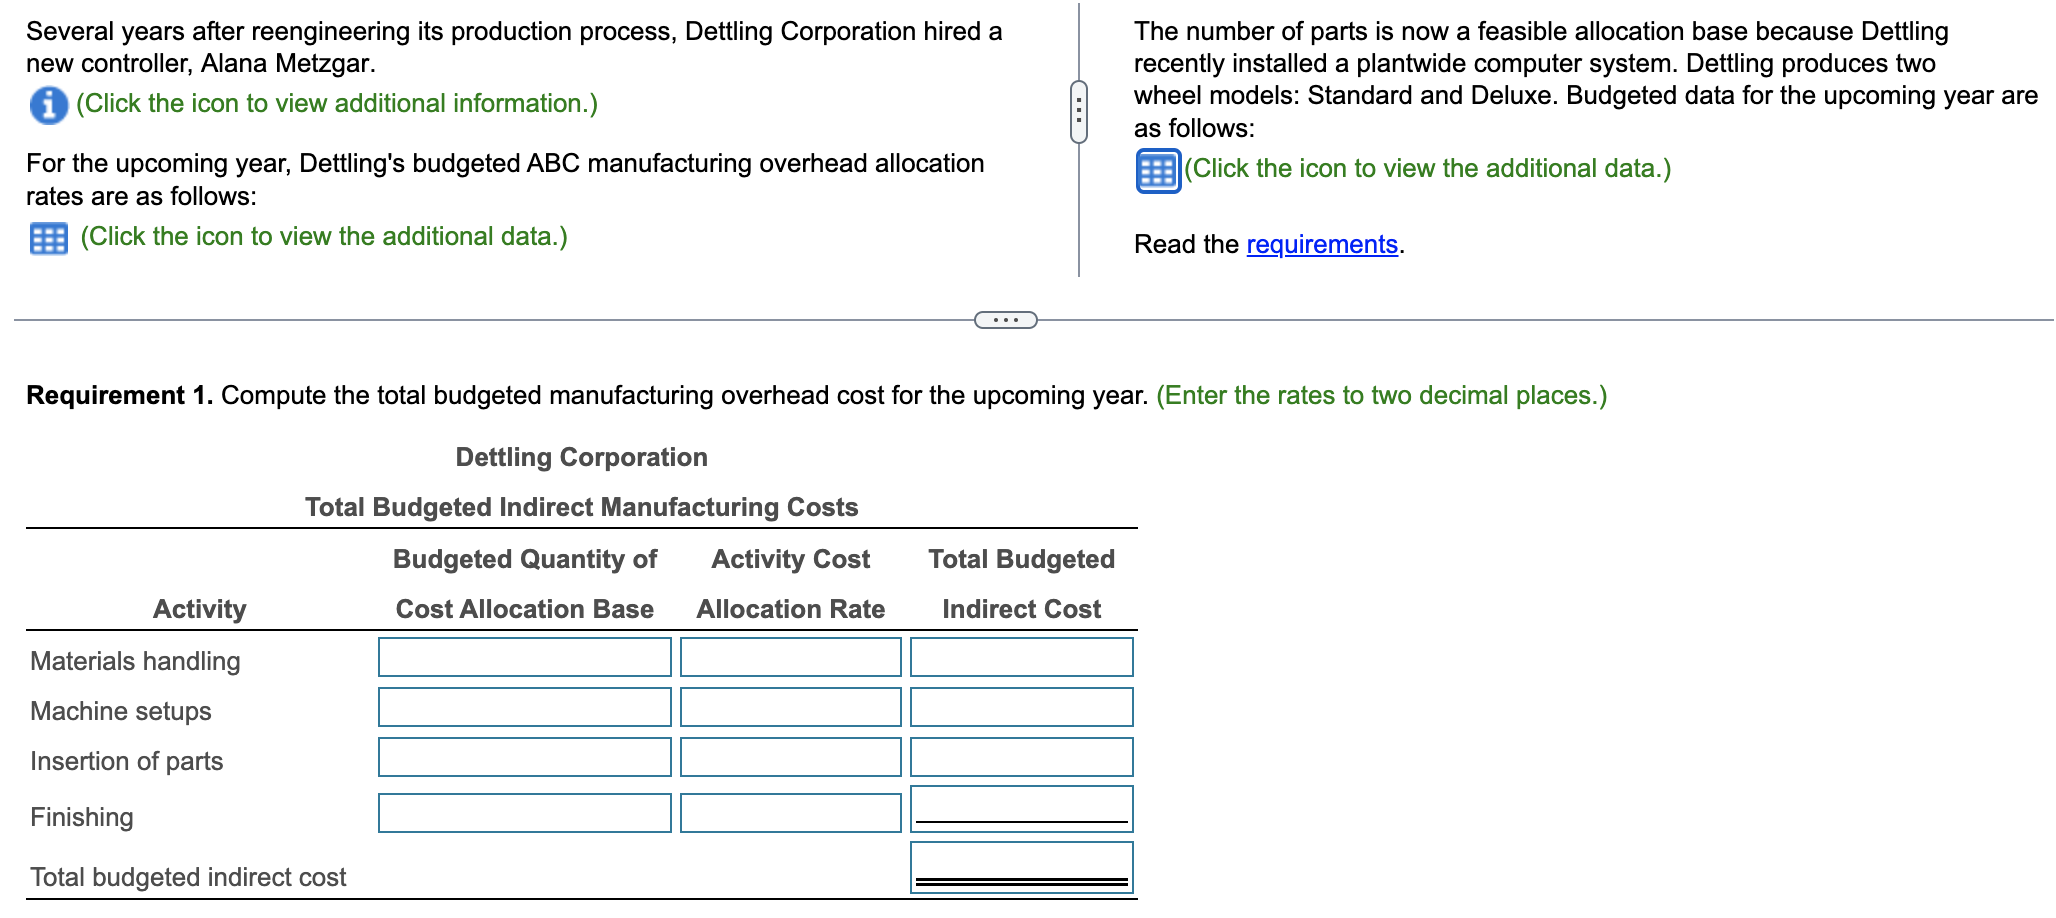Select the info icon next to Alana Metzgar paragraph
Viewport: 2056px width, 918px height.
point(47,103)
